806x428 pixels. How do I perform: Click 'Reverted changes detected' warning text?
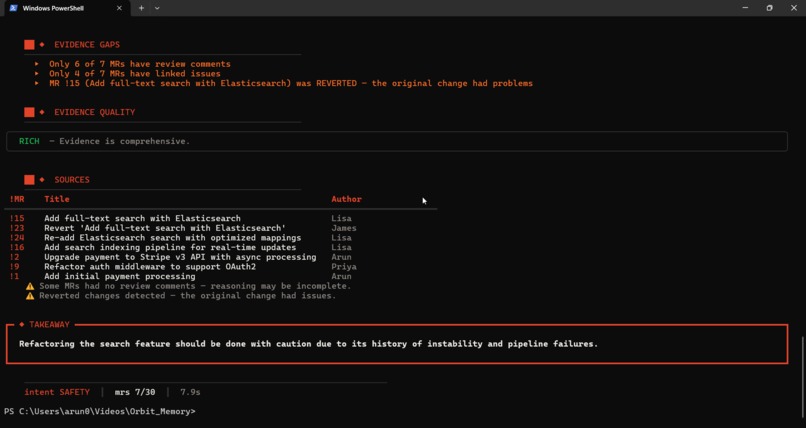(x=188, y=296)
